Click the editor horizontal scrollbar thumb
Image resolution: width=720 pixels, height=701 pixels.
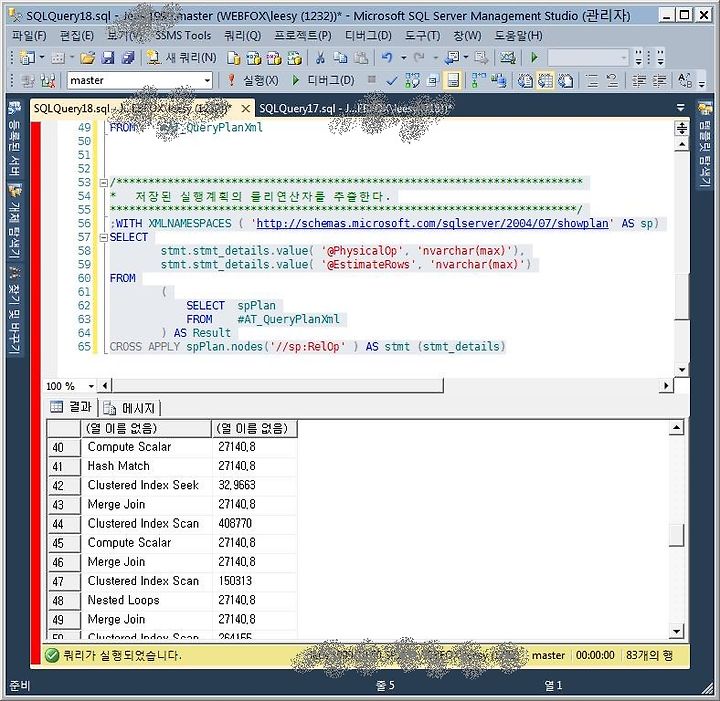click(277, 386)
